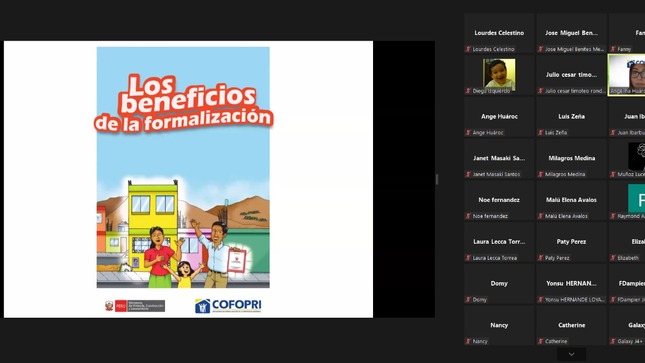Screen dimensions: 645x363
Task: Select Julio cesar timoteo's participant tile
Action: [x=571, y=75]
